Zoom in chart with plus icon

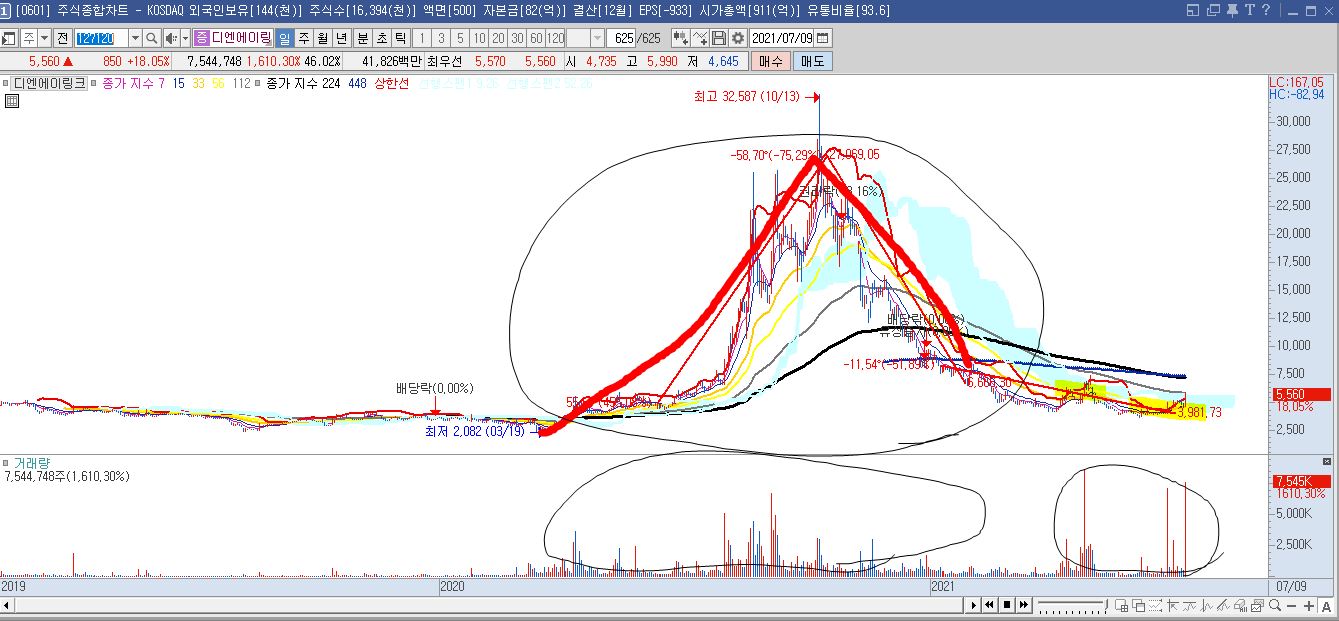coord(1309,606)
